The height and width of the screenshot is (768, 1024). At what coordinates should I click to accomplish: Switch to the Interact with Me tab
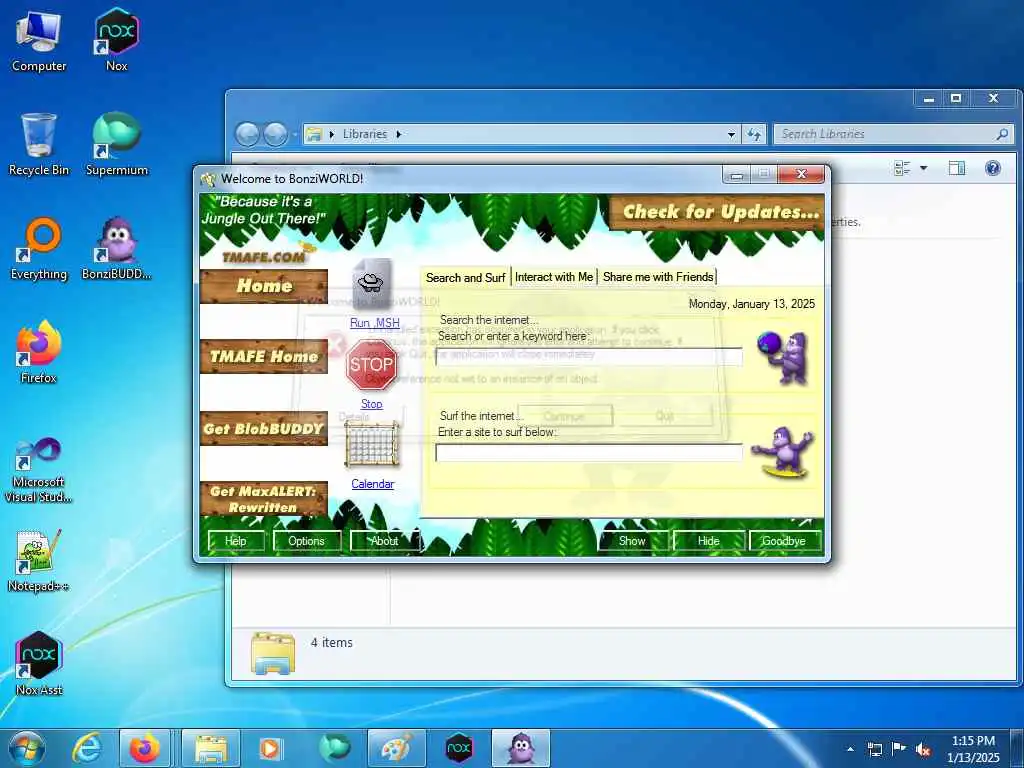click(554, 277)
